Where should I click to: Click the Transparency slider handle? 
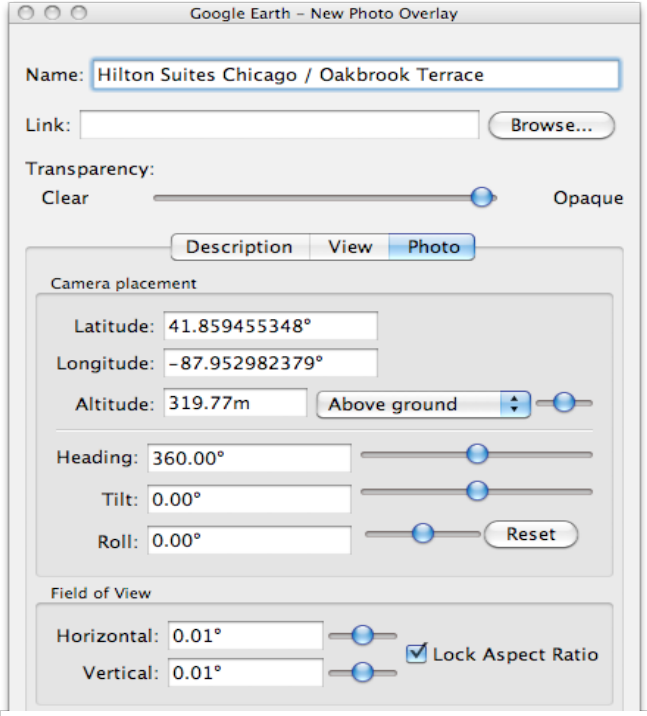[x=482, y=197]
